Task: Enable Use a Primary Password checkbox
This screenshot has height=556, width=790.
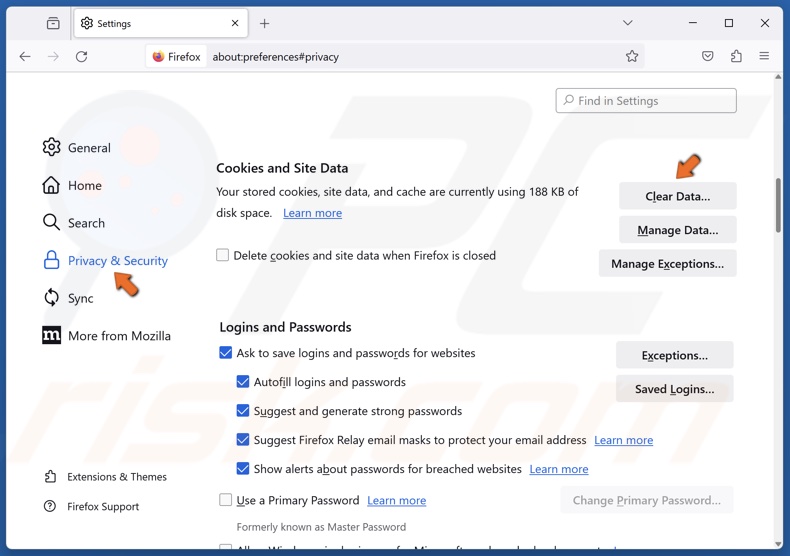Action: tap(225, 500)
